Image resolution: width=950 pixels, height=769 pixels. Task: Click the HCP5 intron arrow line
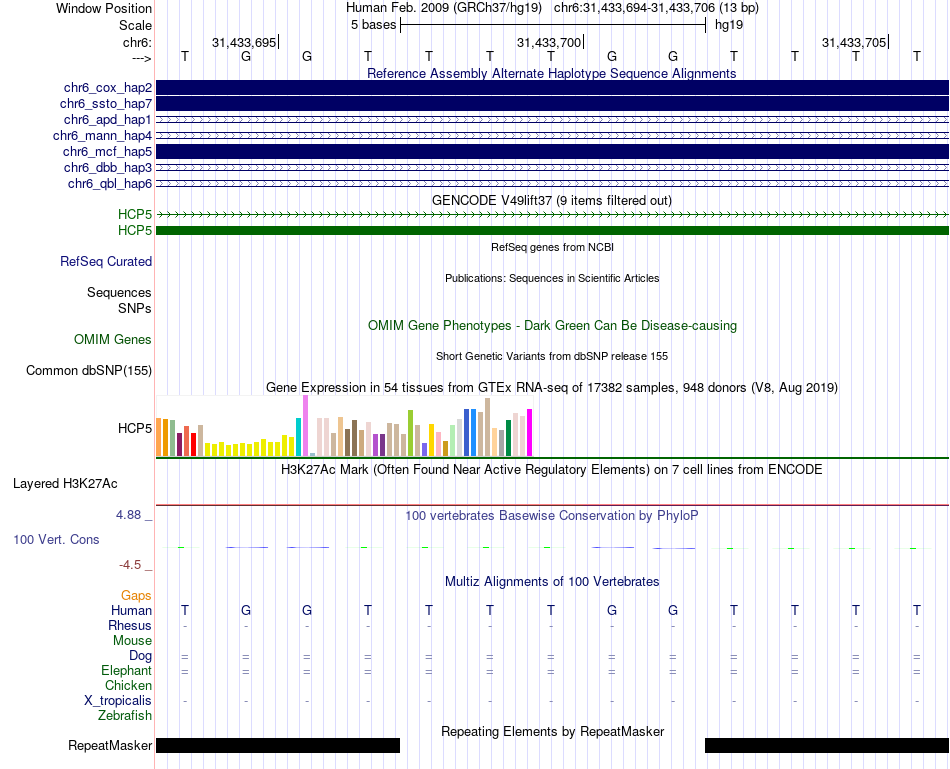pos(552,215)
